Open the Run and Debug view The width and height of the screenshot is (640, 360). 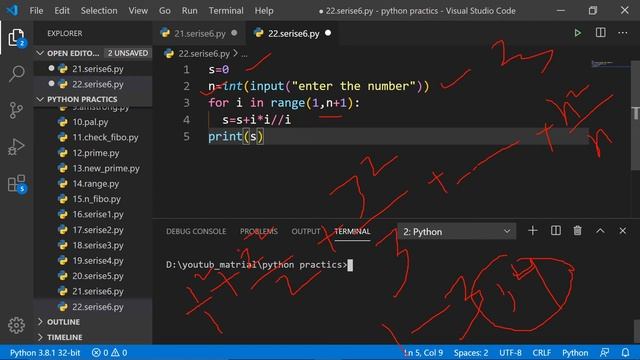click(x=16, y=147)
